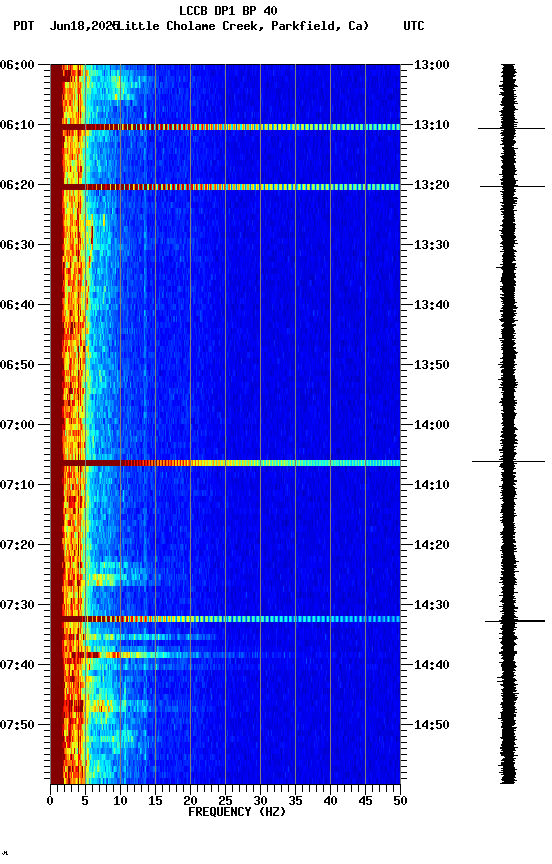Click the 'FREQUENCY (HZ)' axis label
The image size is (552, 864).
click(237, 812)
